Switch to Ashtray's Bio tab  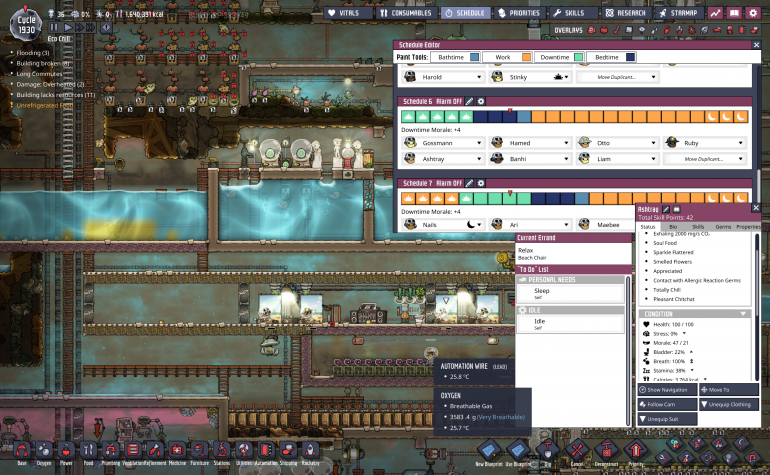[x=673, y=226]
